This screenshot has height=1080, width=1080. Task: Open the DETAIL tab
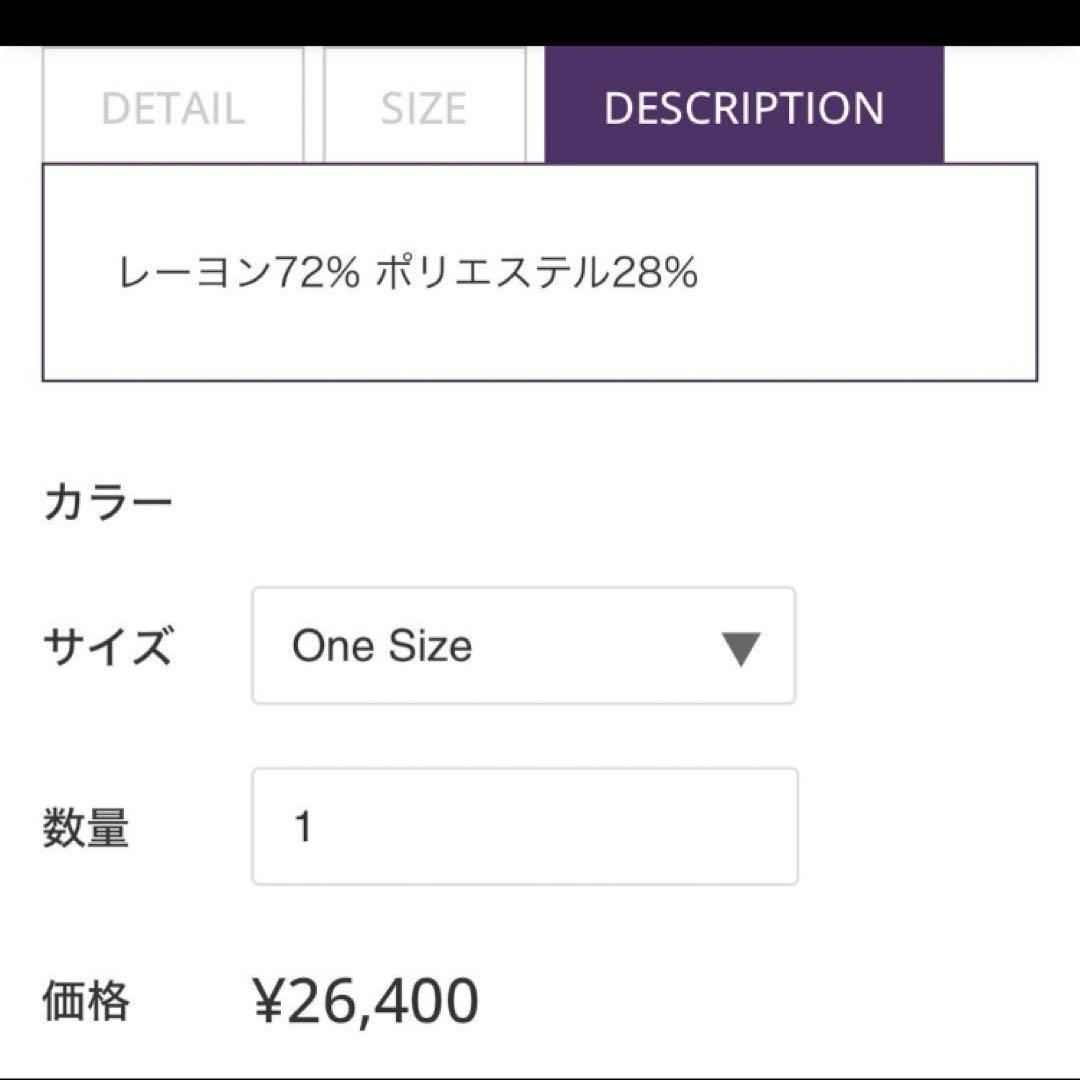[x=173, y=106]
